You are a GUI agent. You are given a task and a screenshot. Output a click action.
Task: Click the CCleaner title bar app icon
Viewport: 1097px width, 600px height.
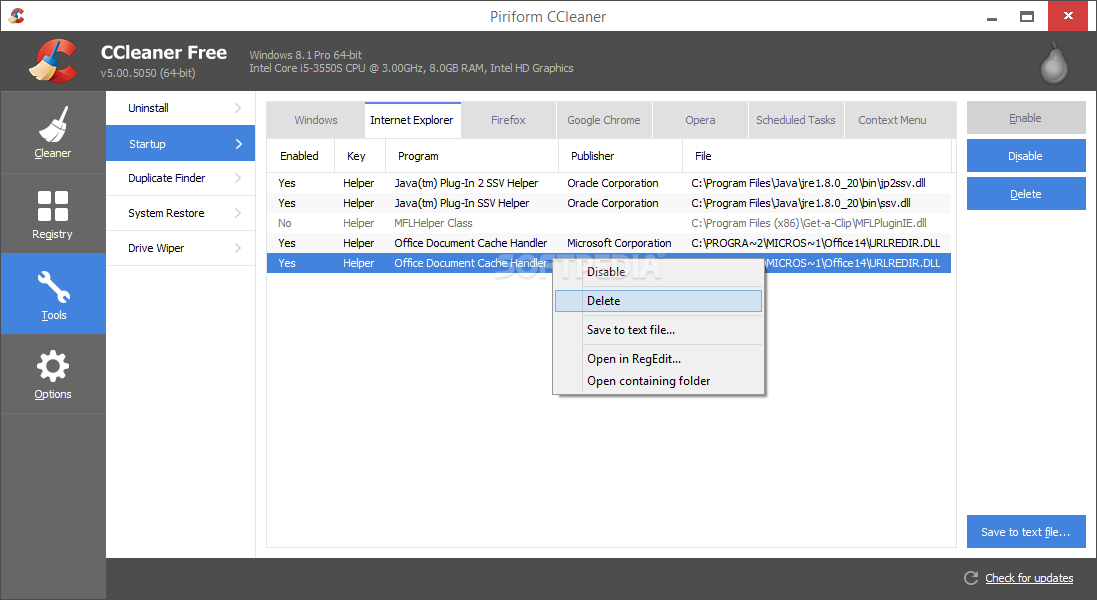point(17,15)
